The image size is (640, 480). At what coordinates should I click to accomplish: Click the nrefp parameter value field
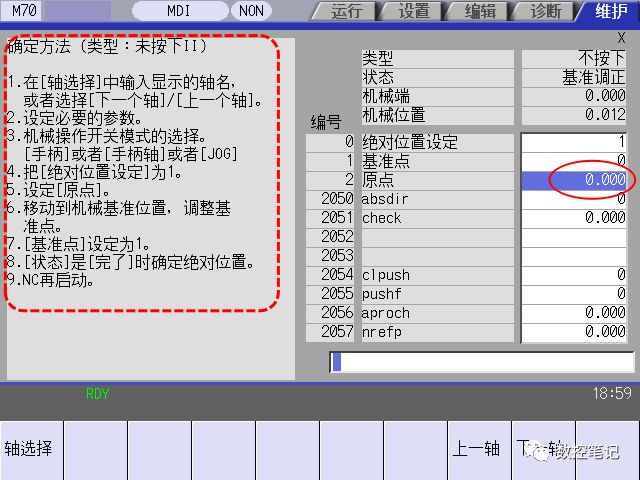pyautogui.click(x=575, y=332)
